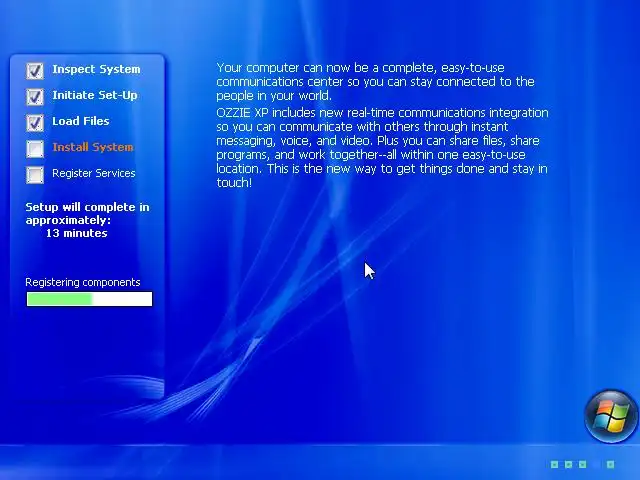Click the paragraph starting "Your computer can now"
Screen dimensions: 640x480
(x=376, y=82)
